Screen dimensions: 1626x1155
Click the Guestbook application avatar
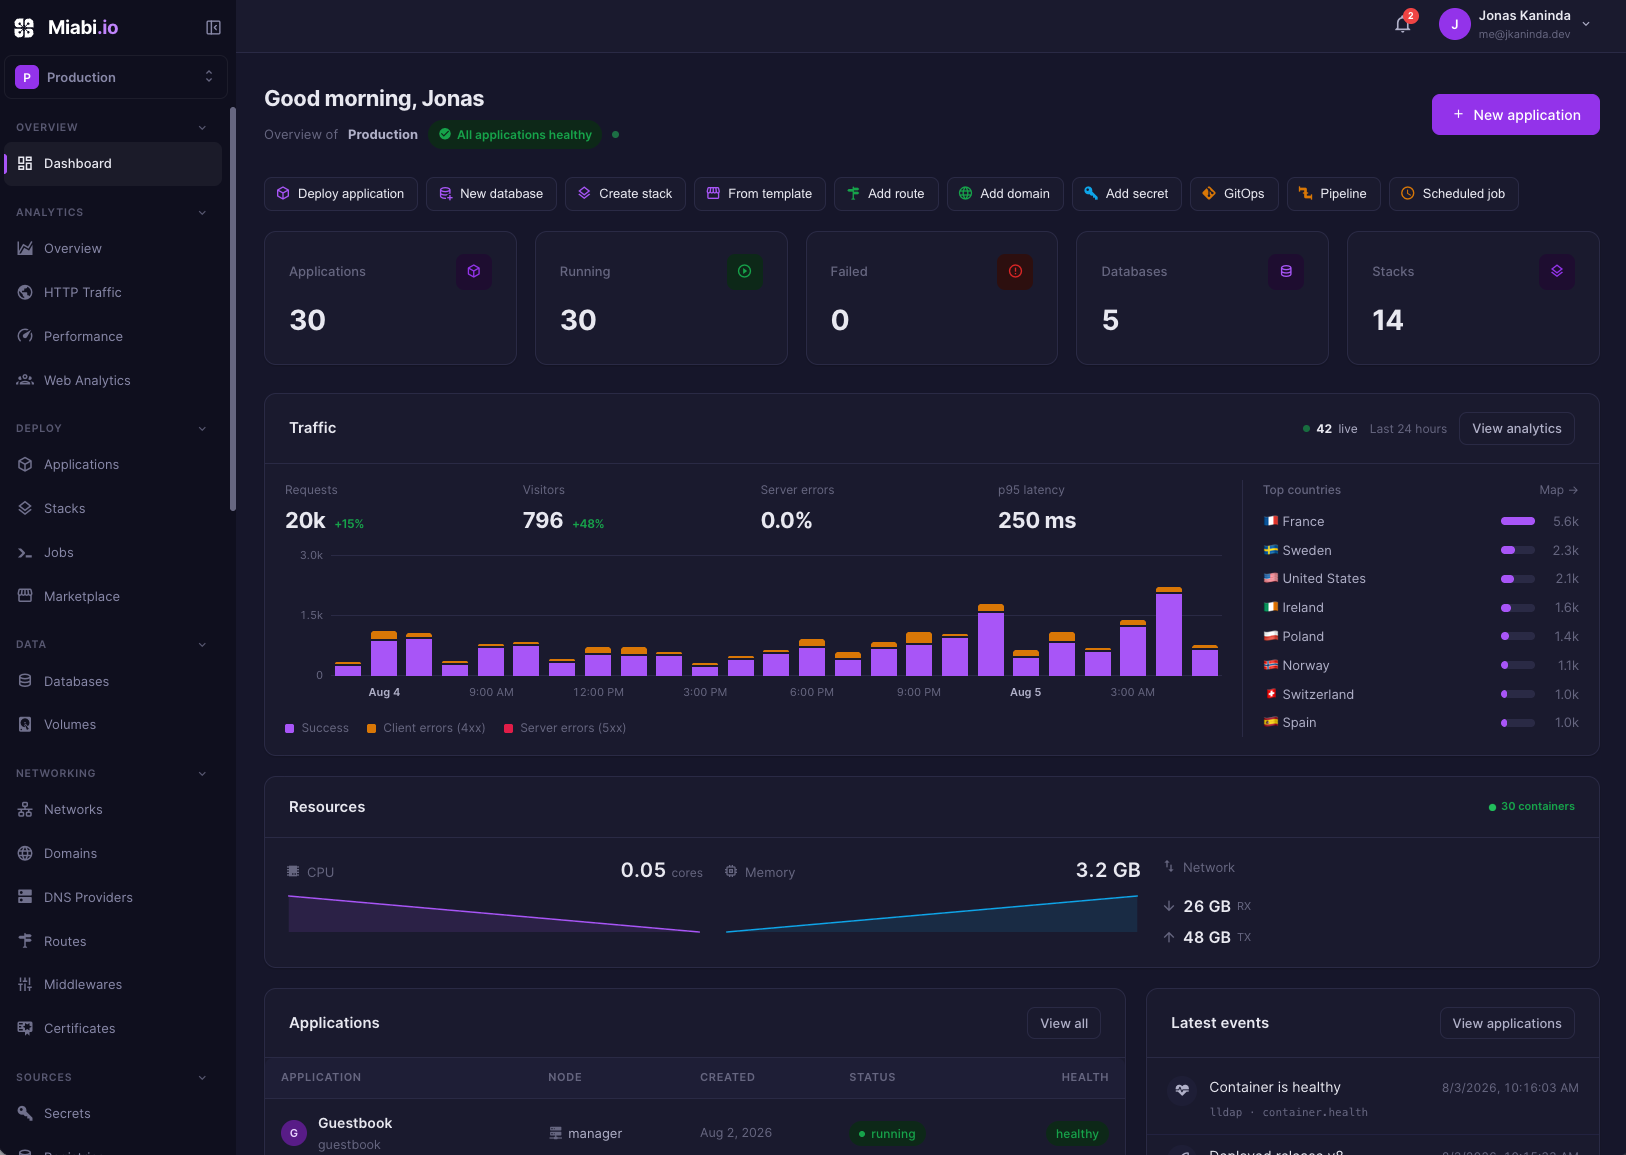tap(294, 1133)
